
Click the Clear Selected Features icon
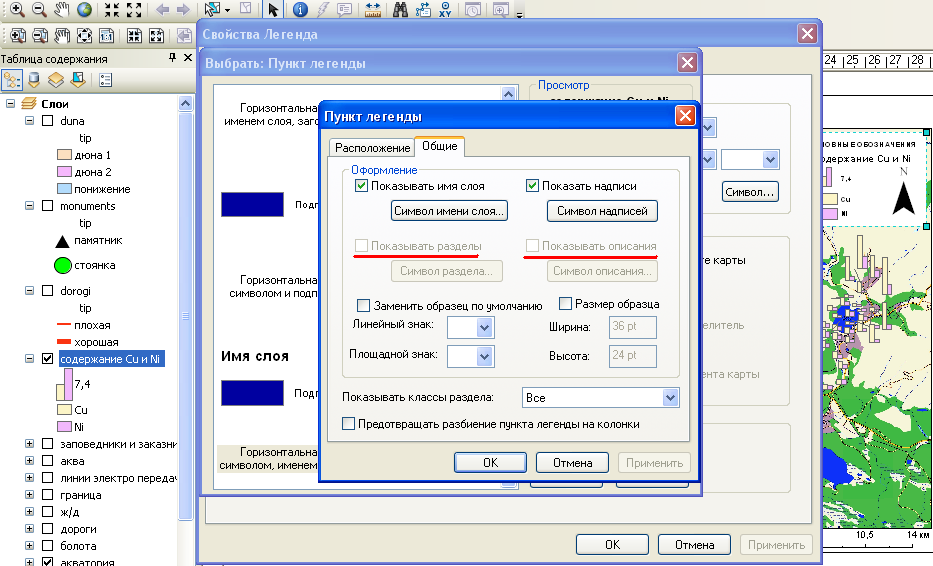[x=245, y=9]
